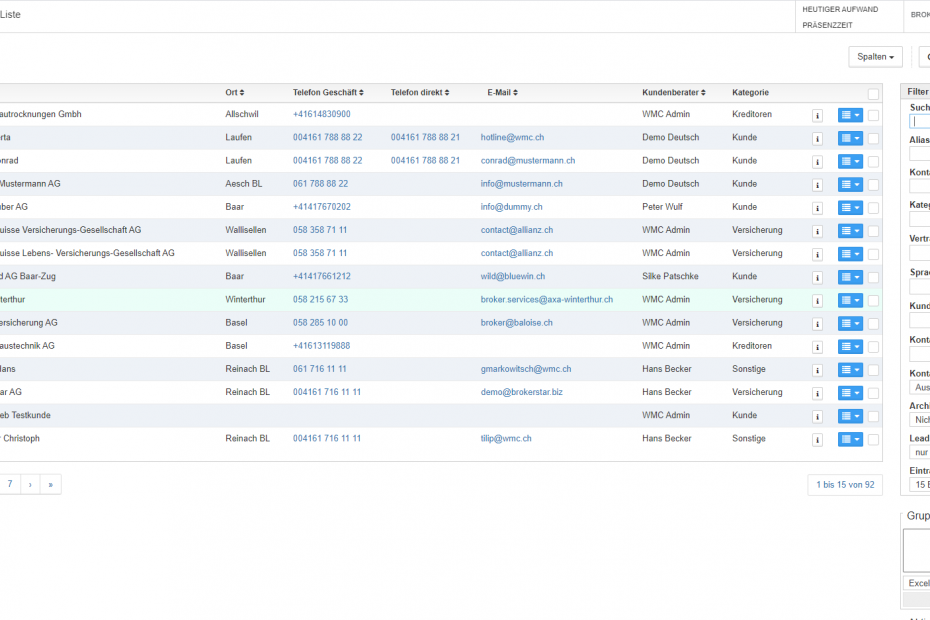Open info icon for +41613119888 row

817,347
